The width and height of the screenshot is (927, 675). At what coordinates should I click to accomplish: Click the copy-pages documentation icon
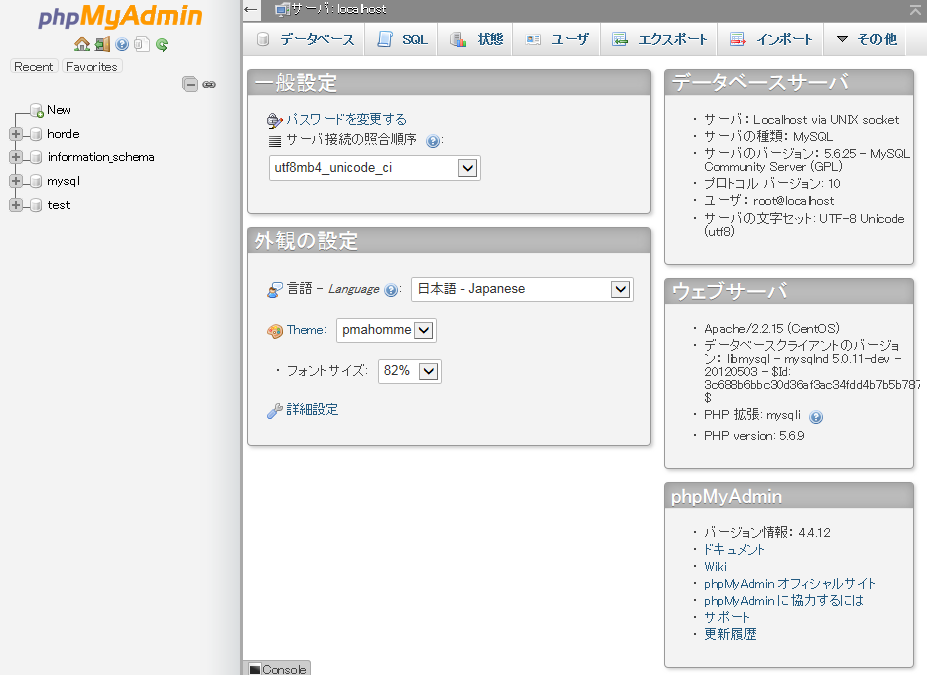(142, 44)
